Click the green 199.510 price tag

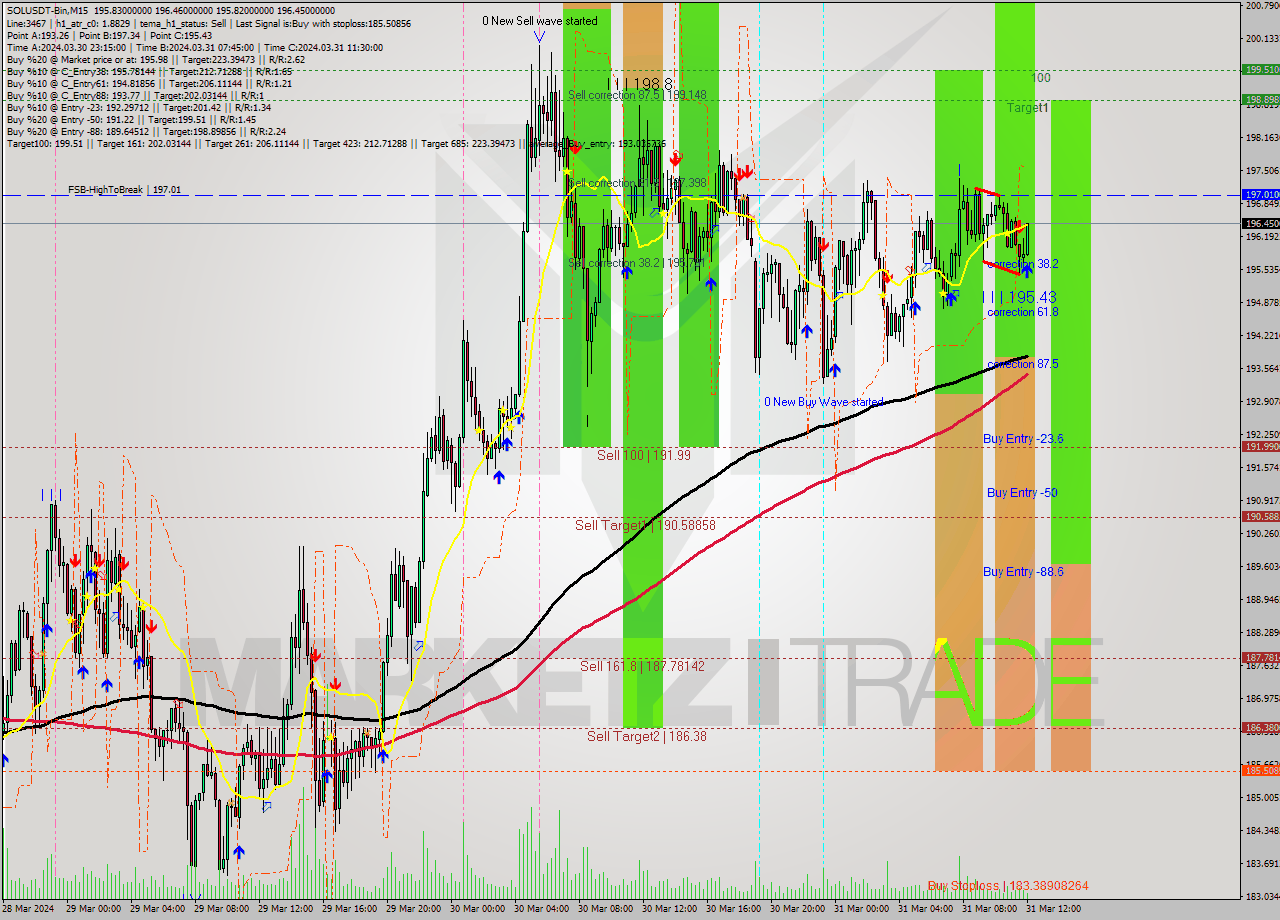click(x=1261, y=69)
